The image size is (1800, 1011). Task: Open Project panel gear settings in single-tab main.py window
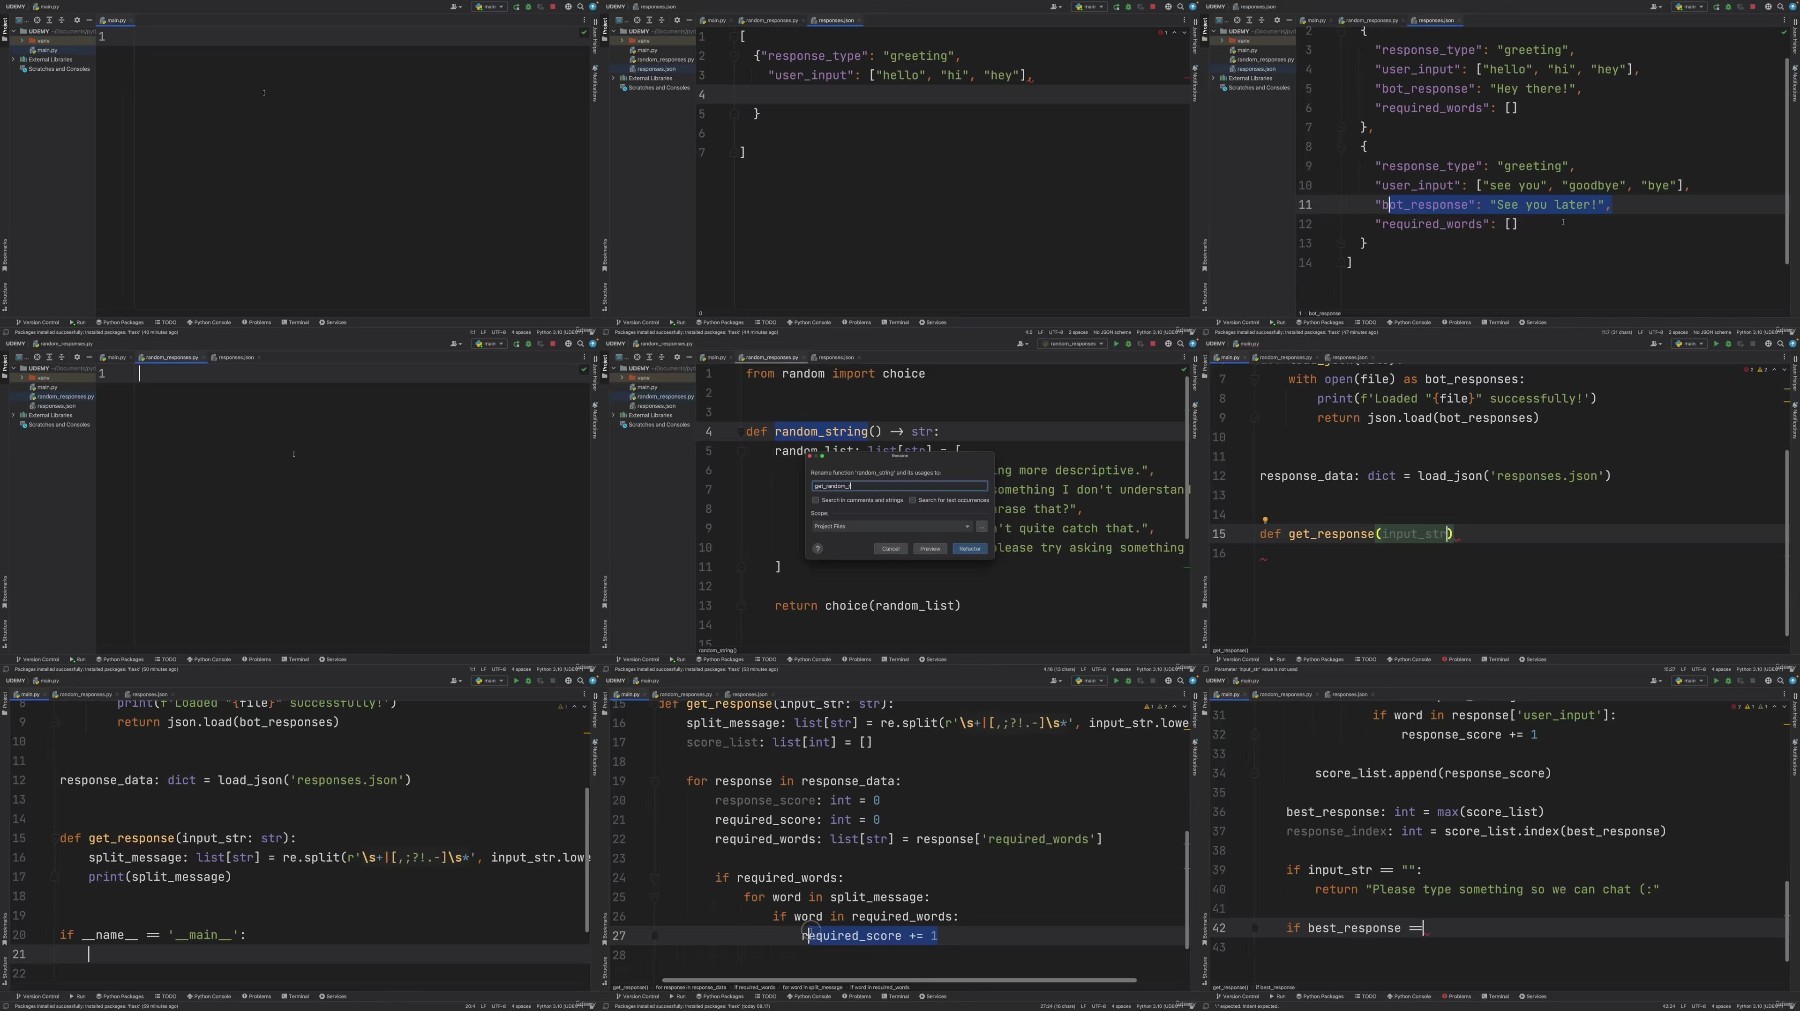[x=77, y=20]
